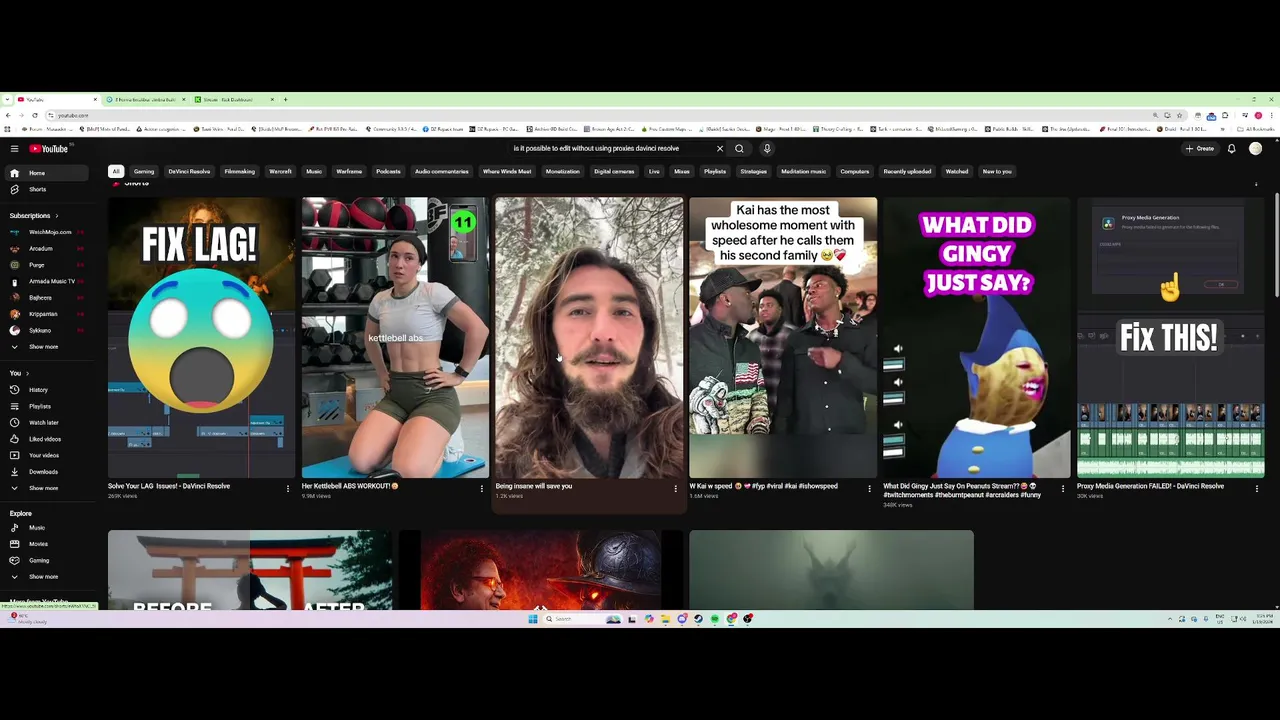Select the Recently uploaded filter chip
The height and width of the screenshot is (720, 1280).
[x=907, y=171]
